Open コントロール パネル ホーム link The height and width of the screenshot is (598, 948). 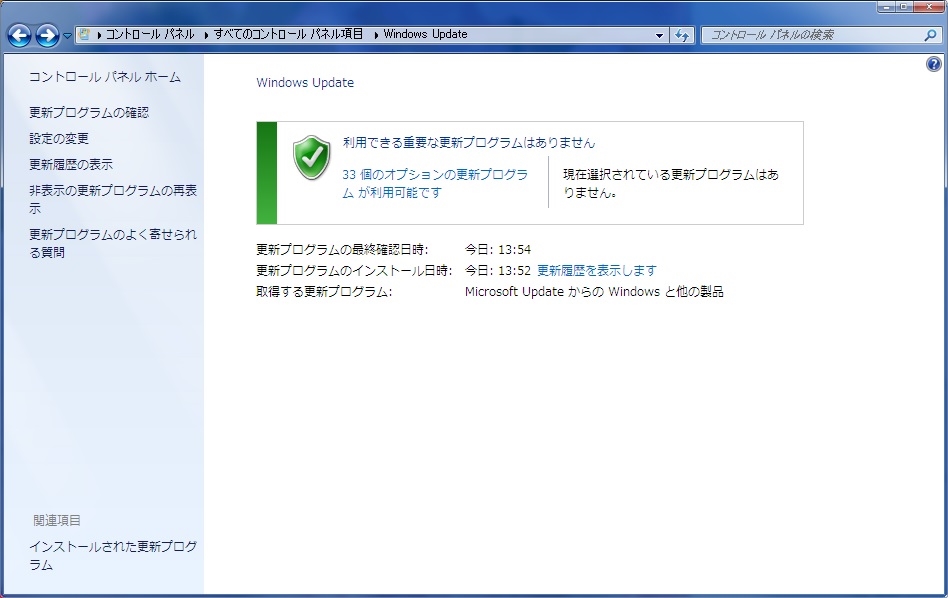click(x=105, y=77)
